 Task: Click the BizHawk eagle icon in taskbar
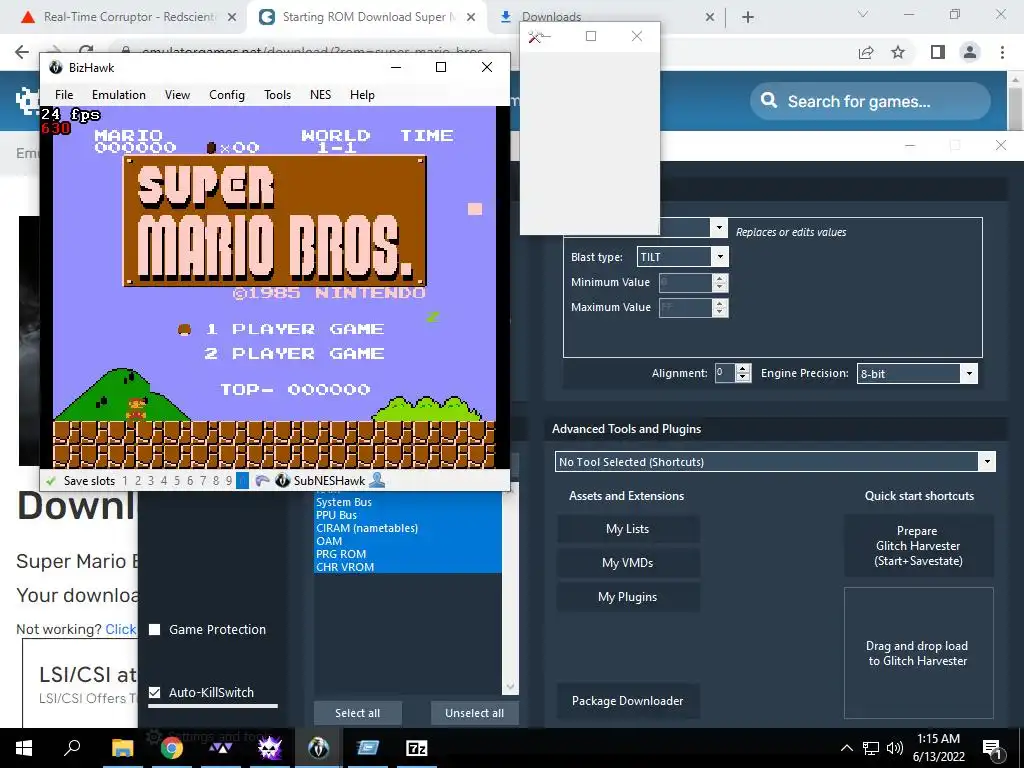coord(319,748)
